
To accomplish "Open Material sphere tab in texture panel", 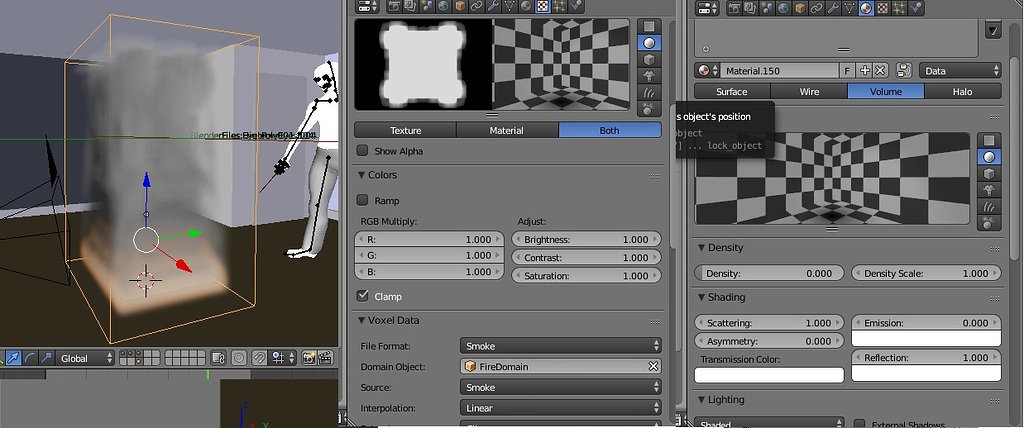I will tap(526, 7).
